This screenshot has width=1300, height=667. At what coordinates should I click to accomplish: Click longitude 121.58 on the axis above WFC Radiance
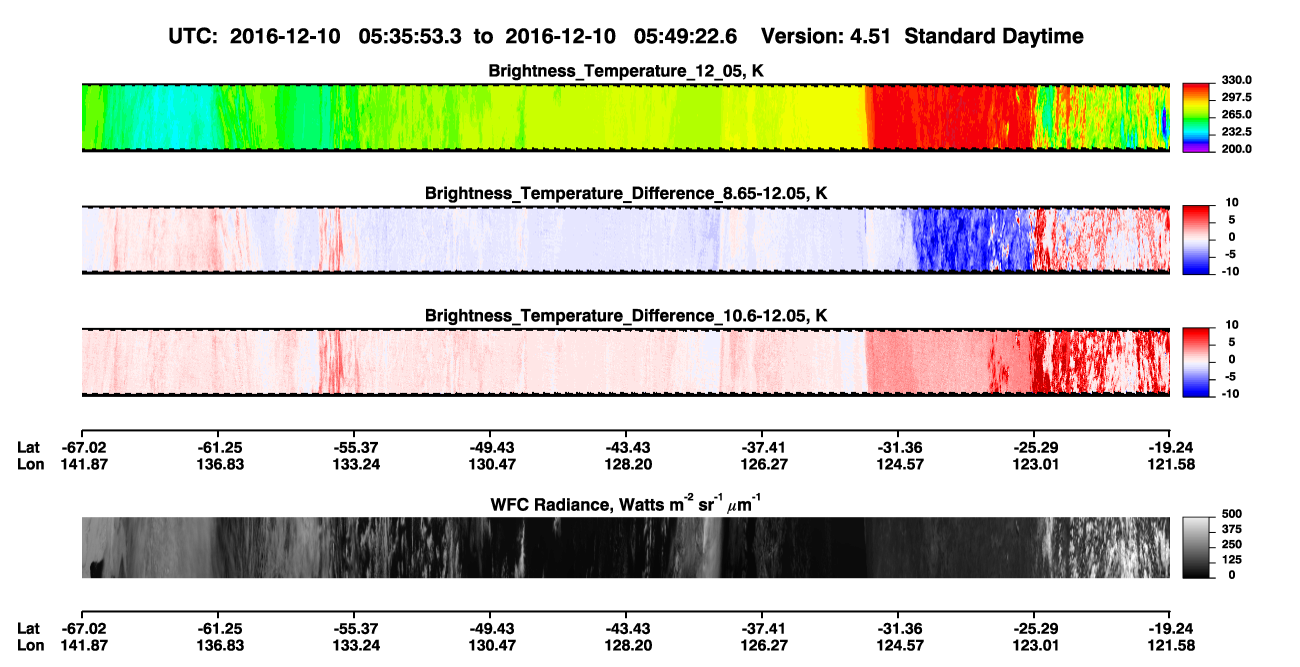click(1170, 464)
